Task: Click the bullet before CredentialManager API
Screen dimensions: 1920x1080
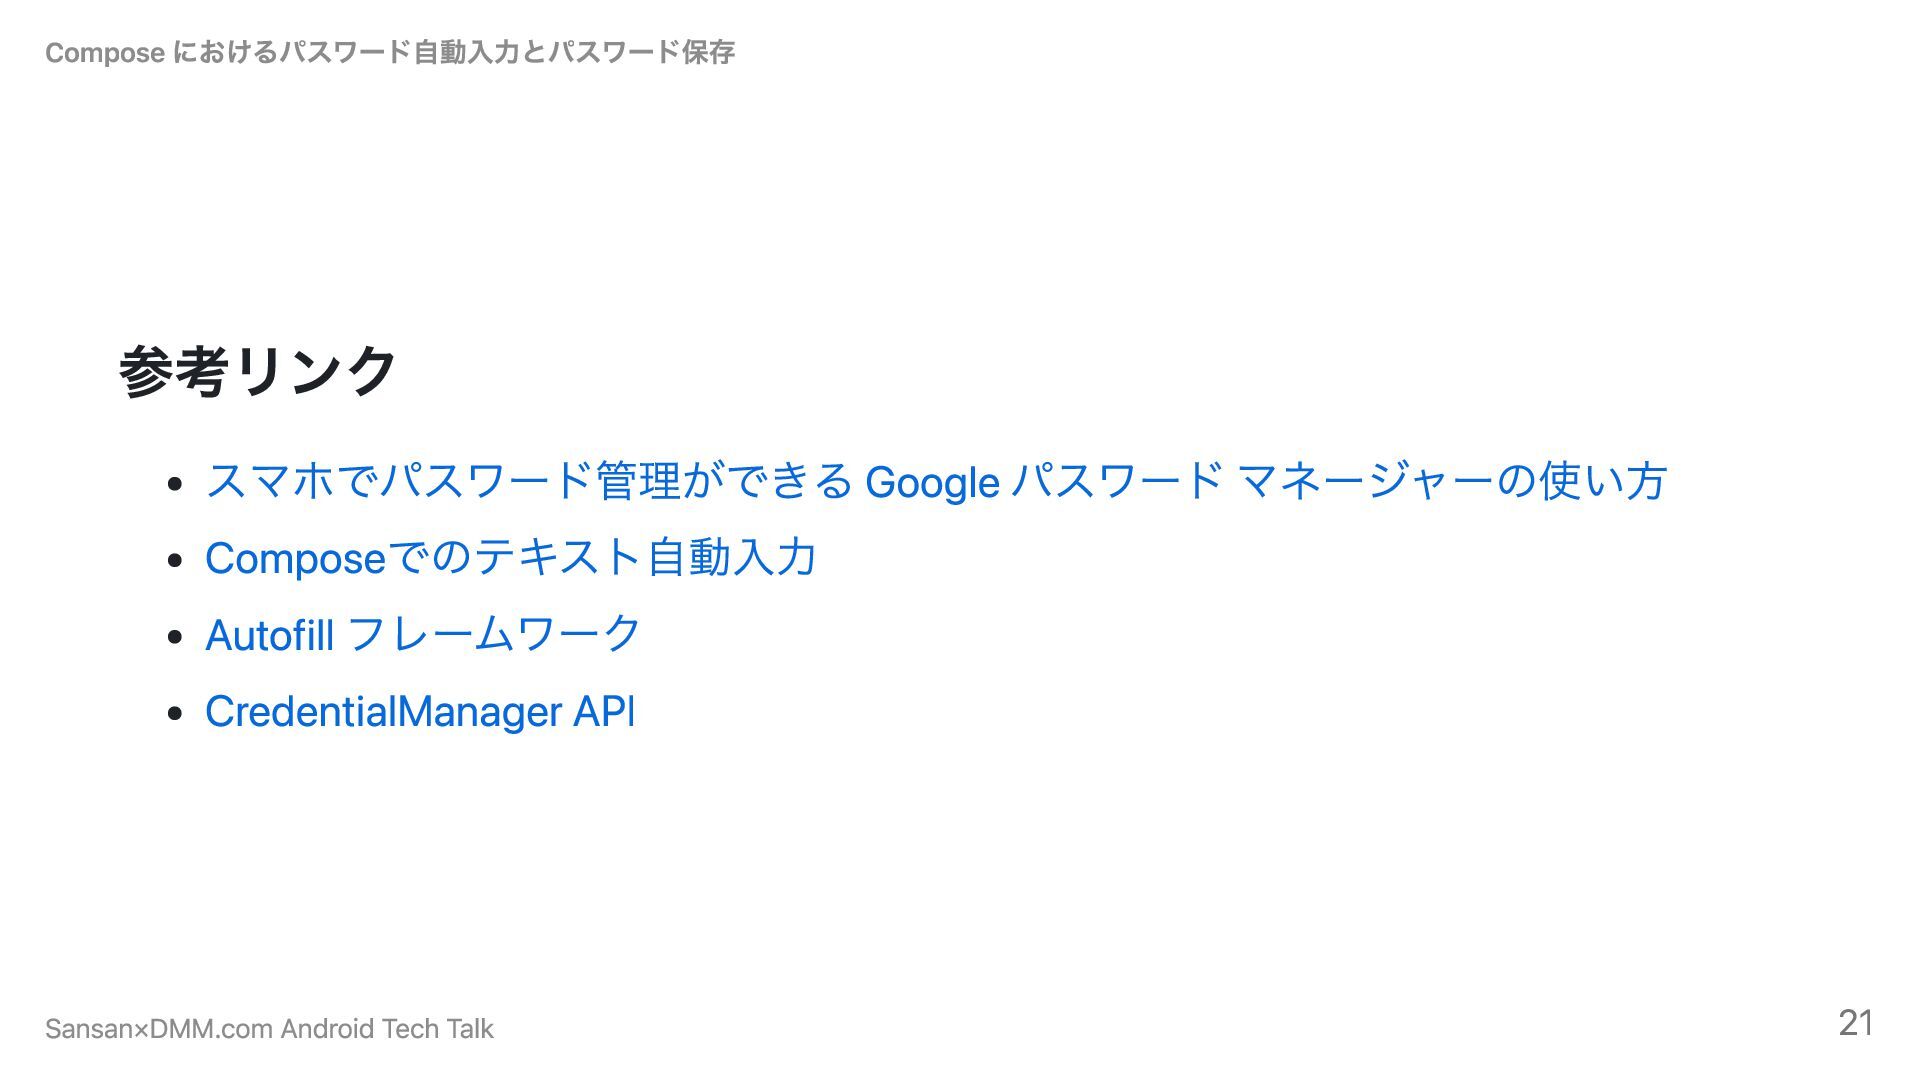Action: [176, 714]
